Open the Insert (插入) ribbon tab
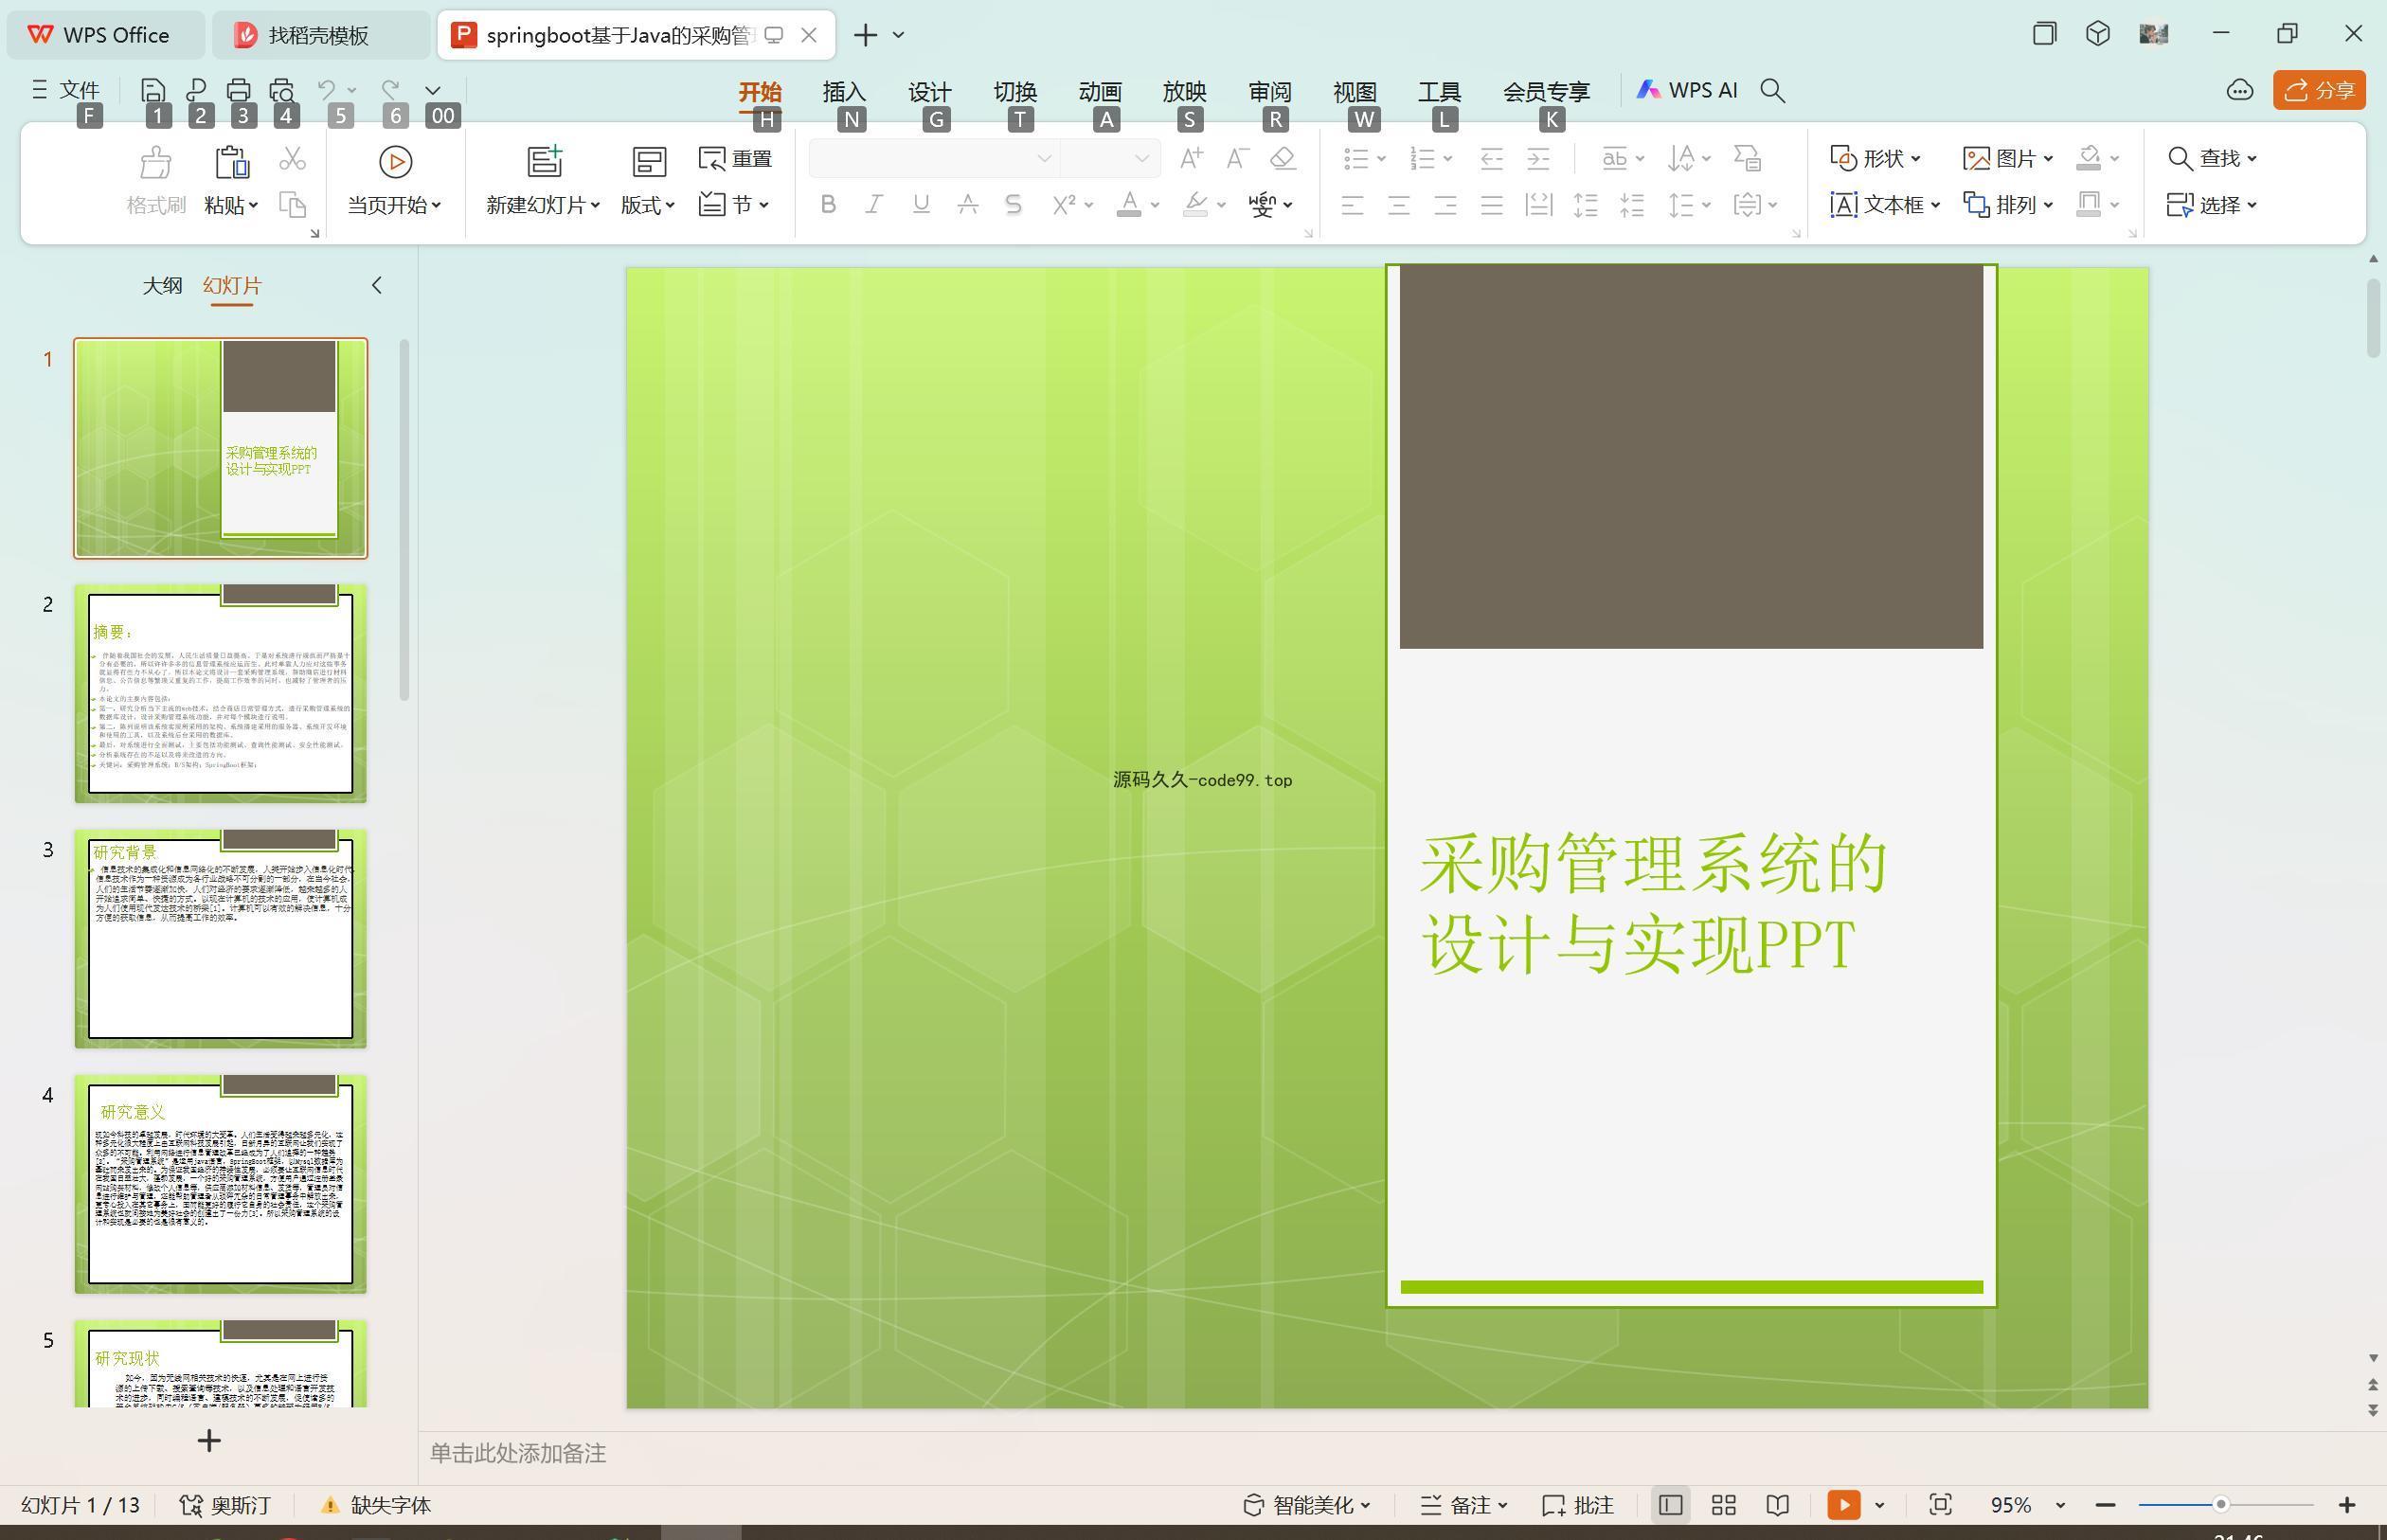Viewport: 2387px width, 1540px height. pyautogui.click(x=844, y=91)
